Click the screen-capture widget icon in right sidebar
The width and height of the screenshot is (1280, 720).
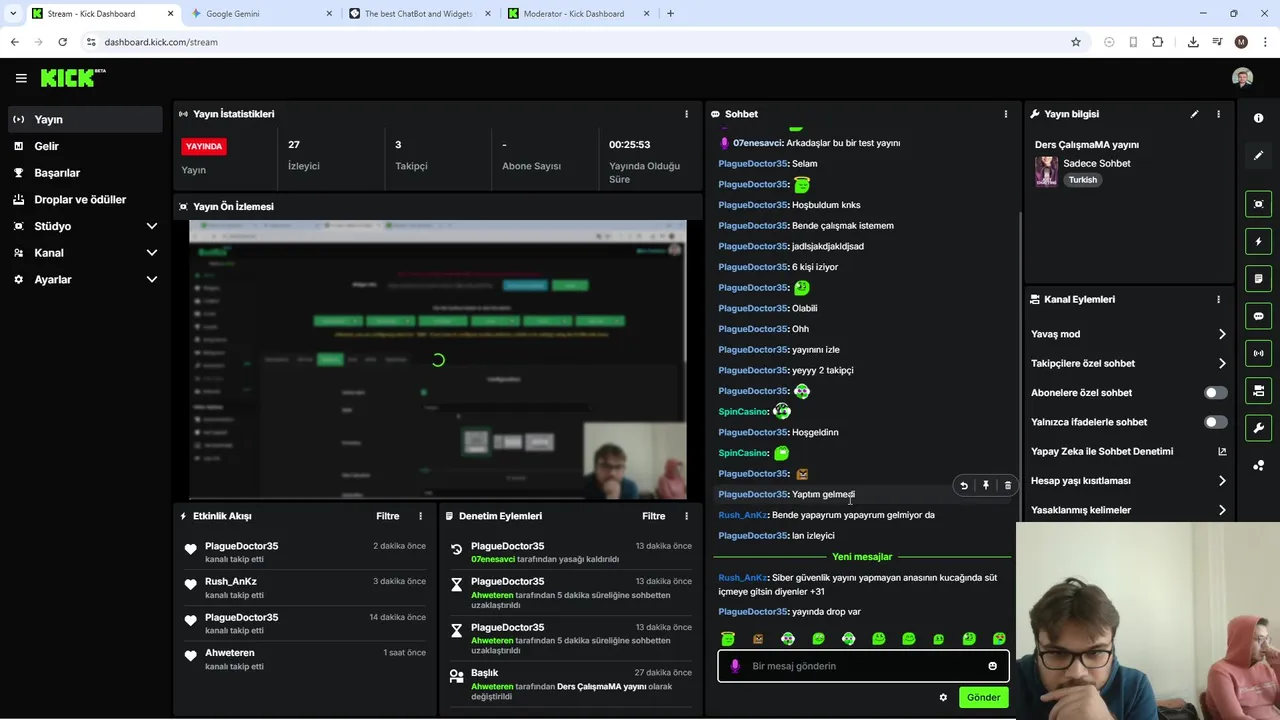1258,204
